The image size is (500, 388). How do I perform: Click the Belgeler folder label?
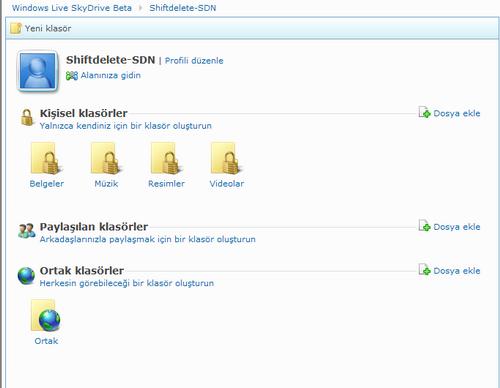[47, 184]
